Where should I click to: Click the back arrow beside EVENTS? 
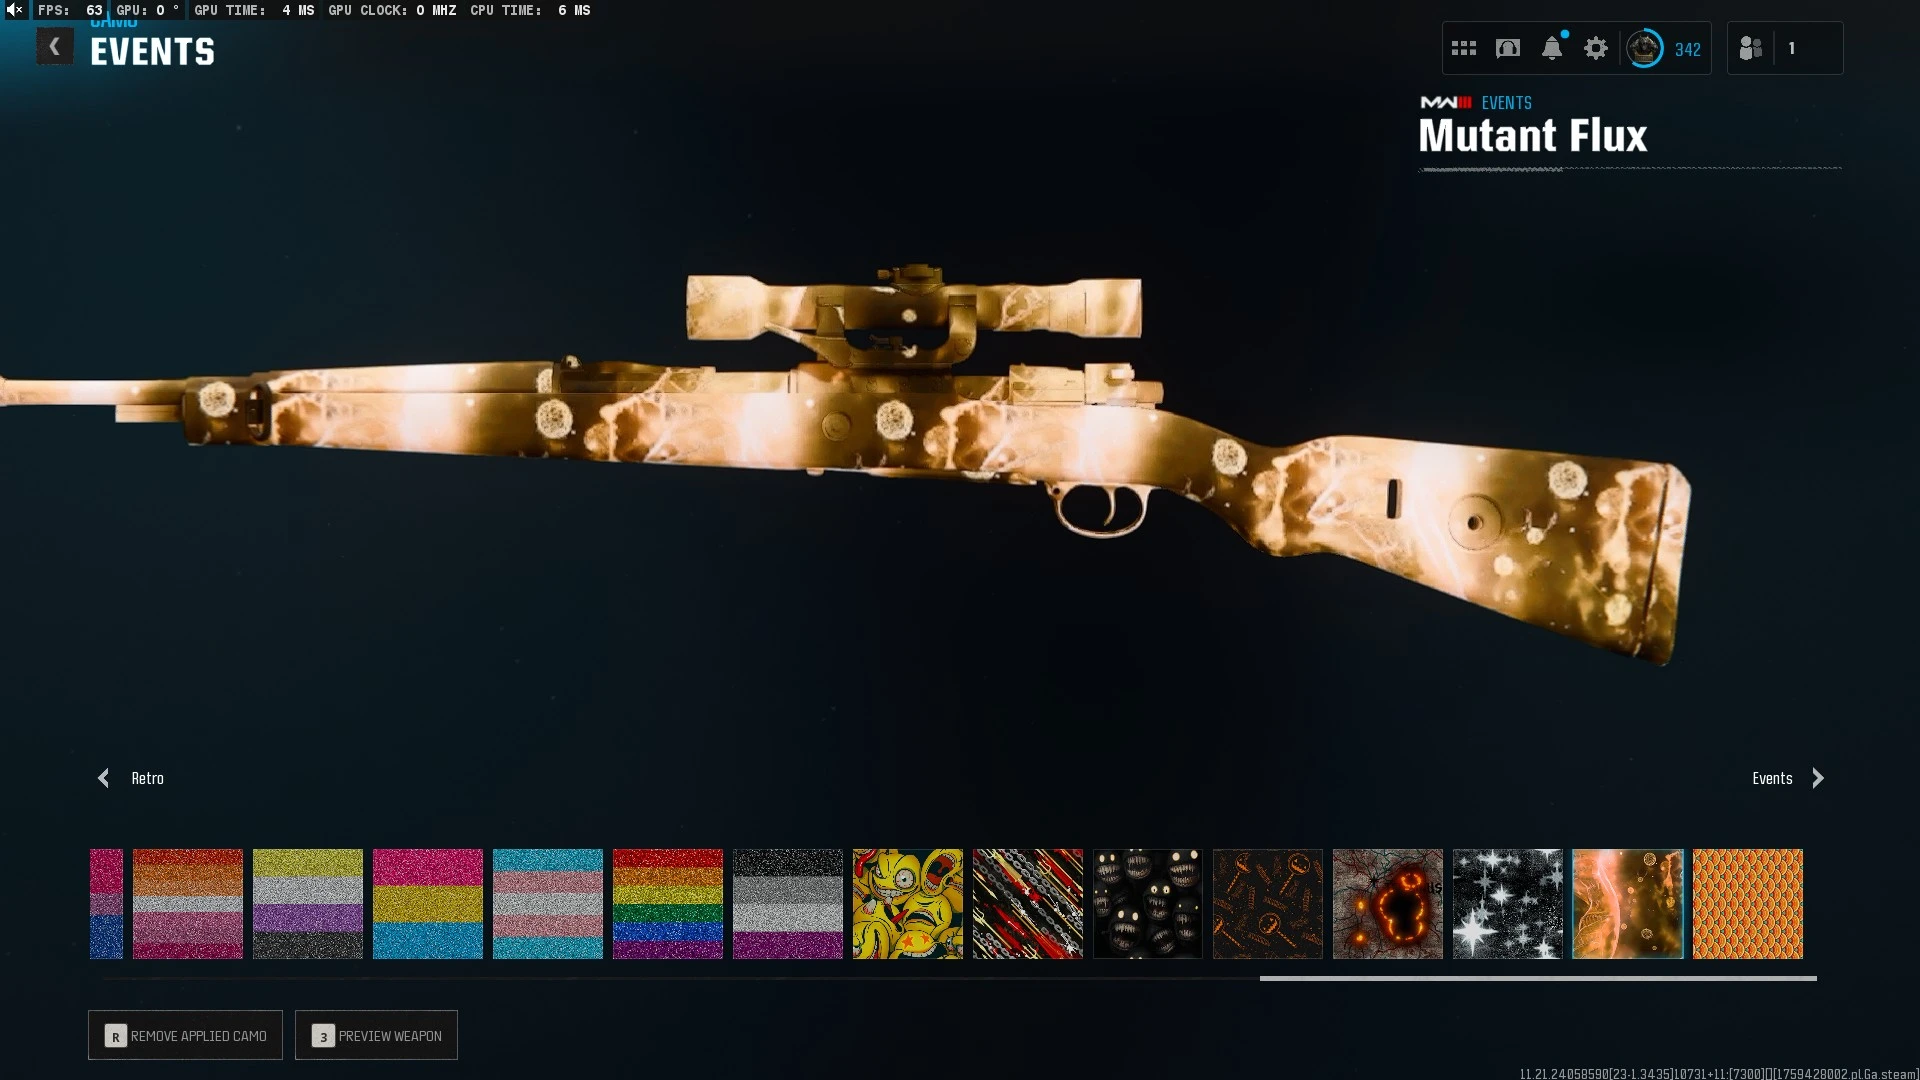pyautogui.click(x=55, y=47)
